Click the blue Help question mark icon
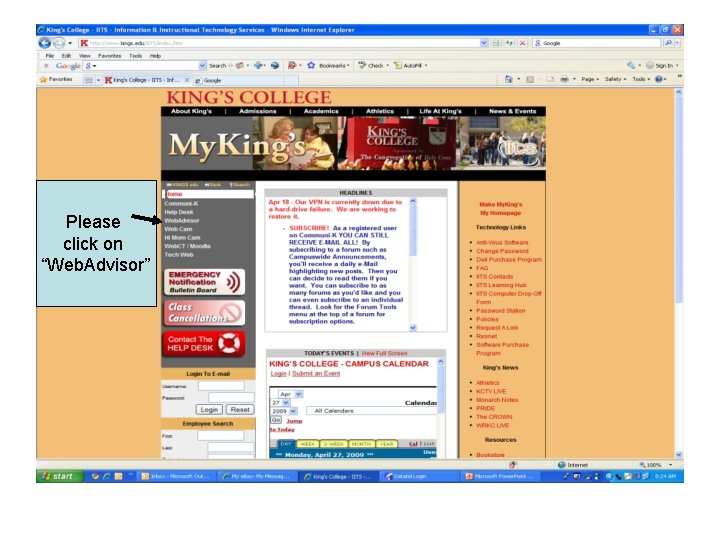This screenshot has height=540, width=720. pos(658,79)
